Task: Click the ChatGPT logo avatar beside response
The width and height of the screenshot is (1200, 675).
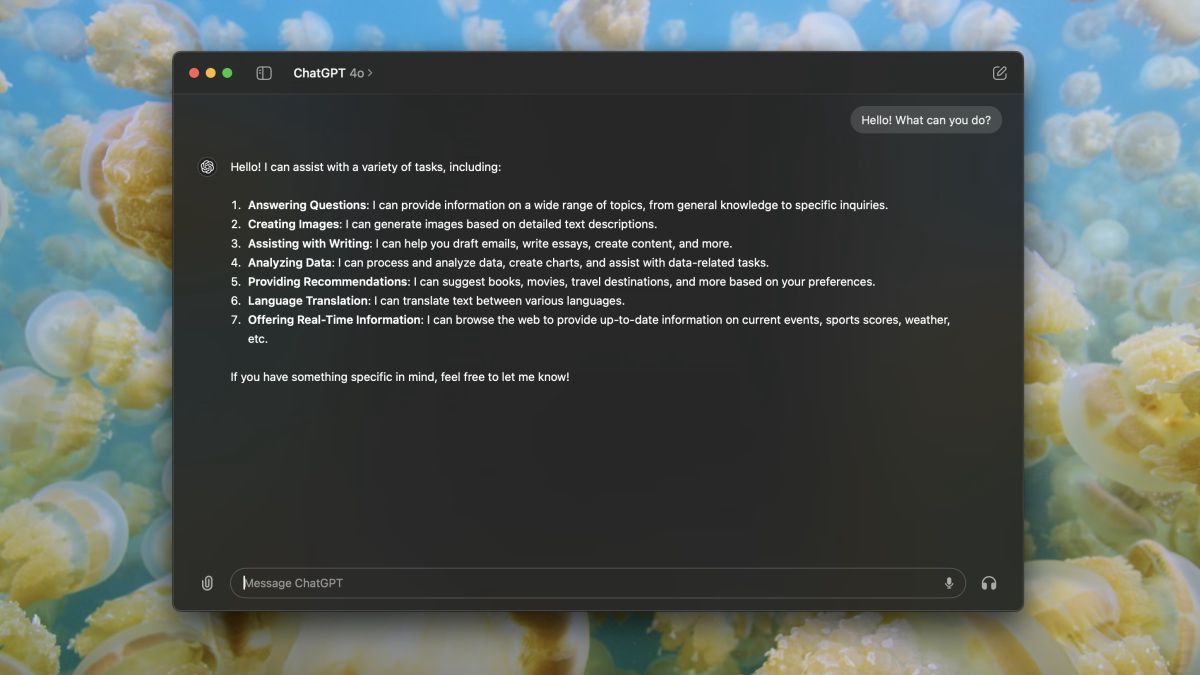Action: tap(207, 167)
